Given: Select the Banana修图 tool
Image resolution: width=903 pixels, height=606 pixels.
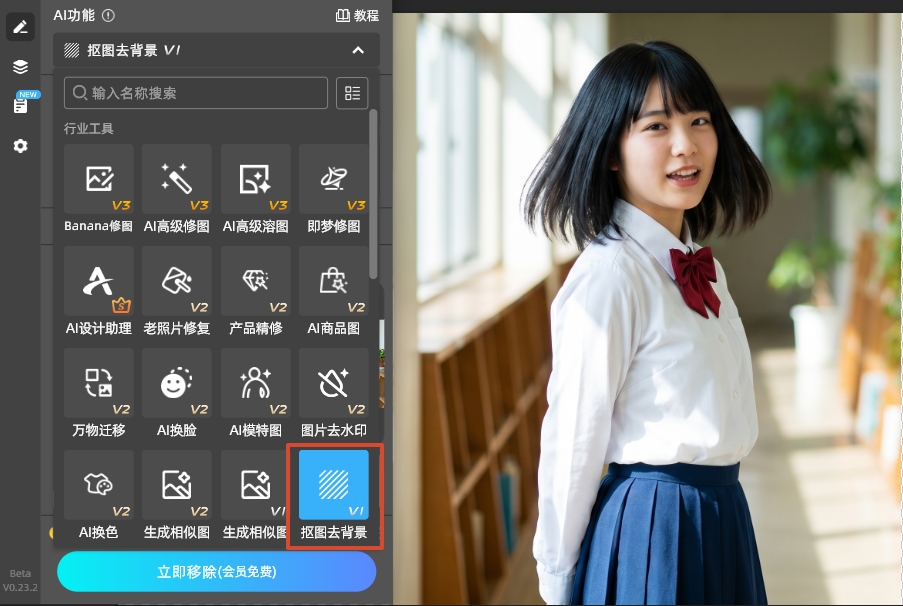Looking at the screenshot, I should coord(98,188).
